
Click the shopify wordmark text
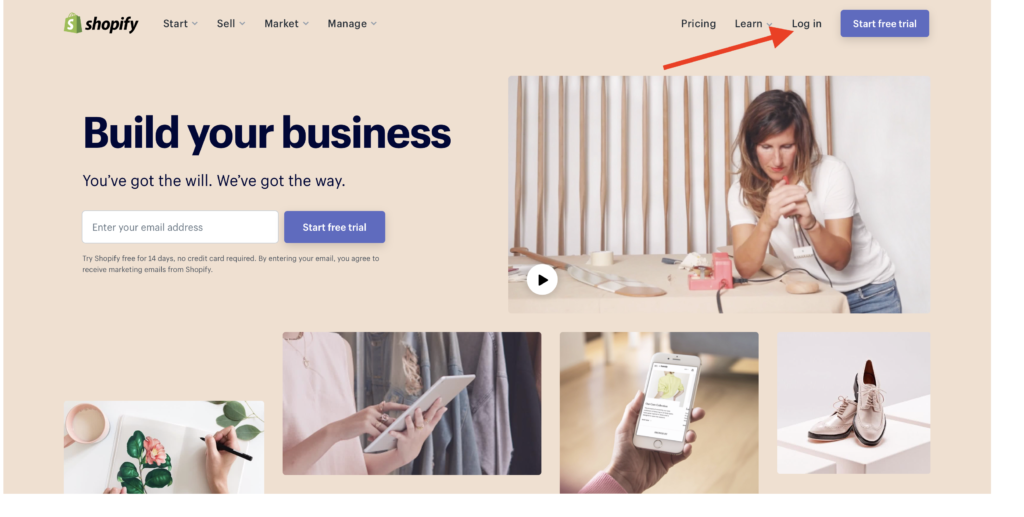(112, 24)
